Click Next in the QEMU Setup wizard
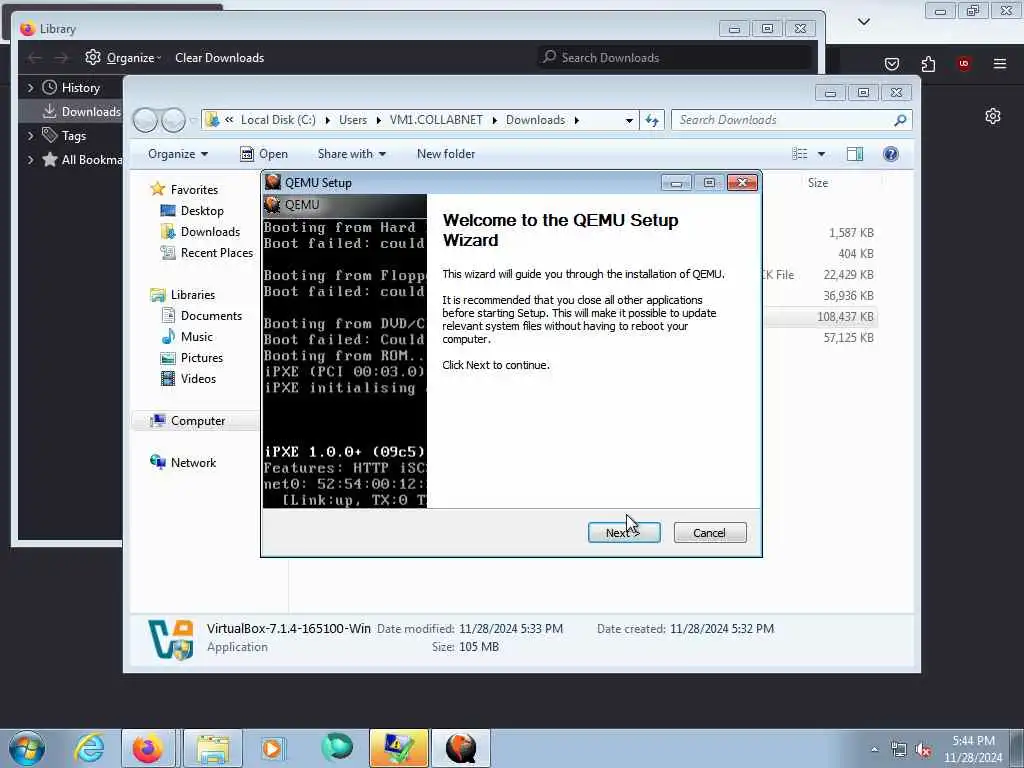Viewport: 1024px width, 768px height. click(624, 533)
